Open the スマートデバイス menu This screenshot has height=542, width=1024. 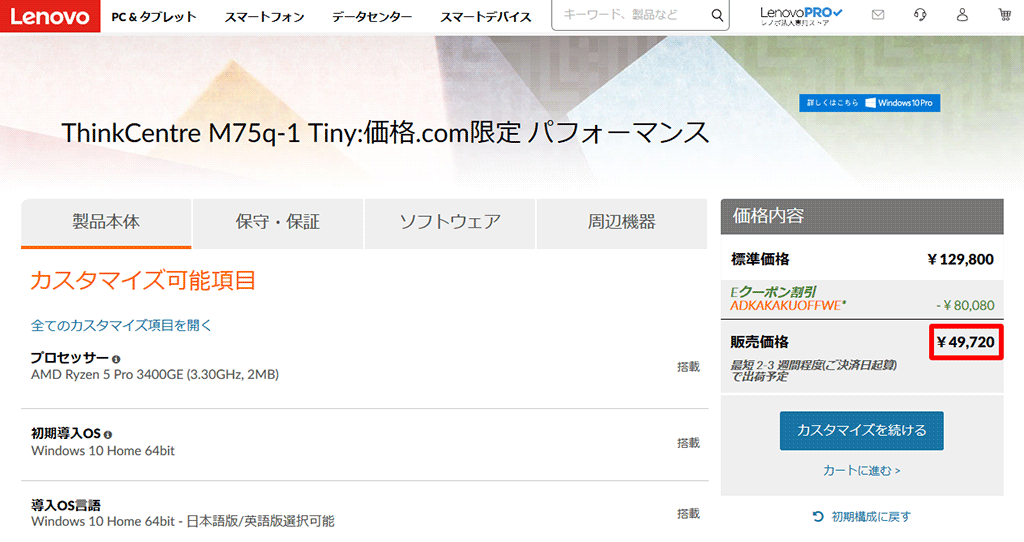point(485,17)
